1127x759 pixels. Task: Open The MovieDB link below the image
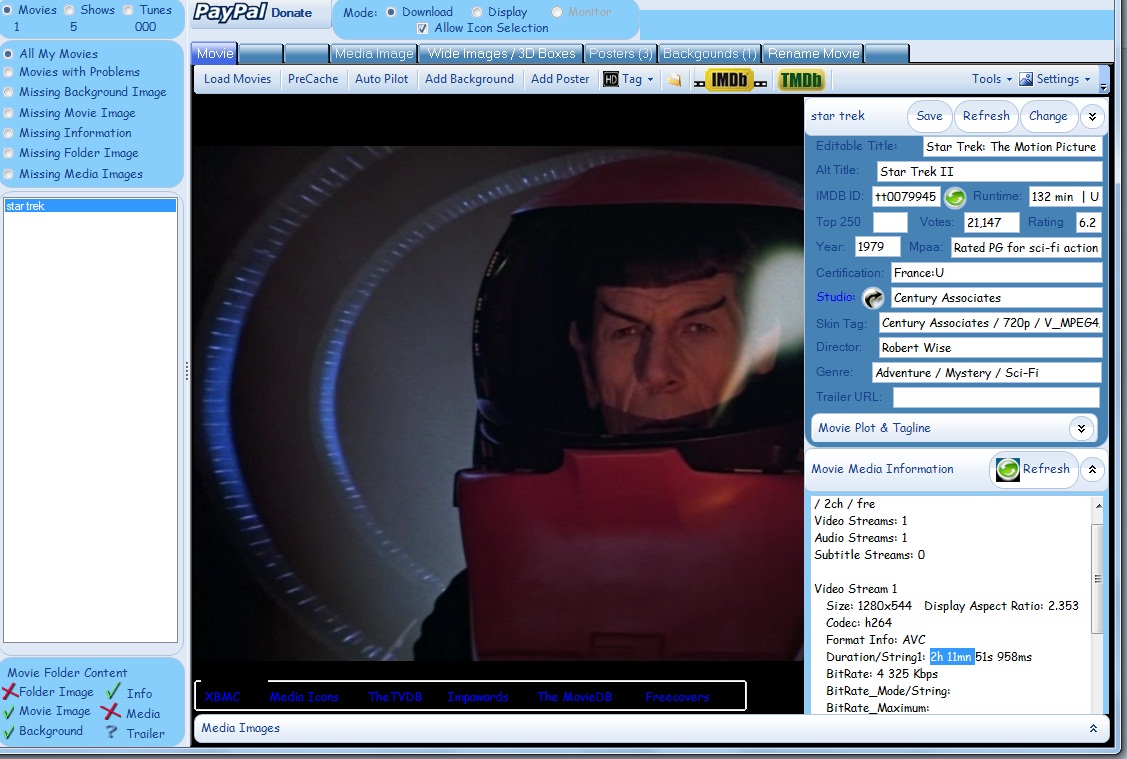click(x=574, y=697)
